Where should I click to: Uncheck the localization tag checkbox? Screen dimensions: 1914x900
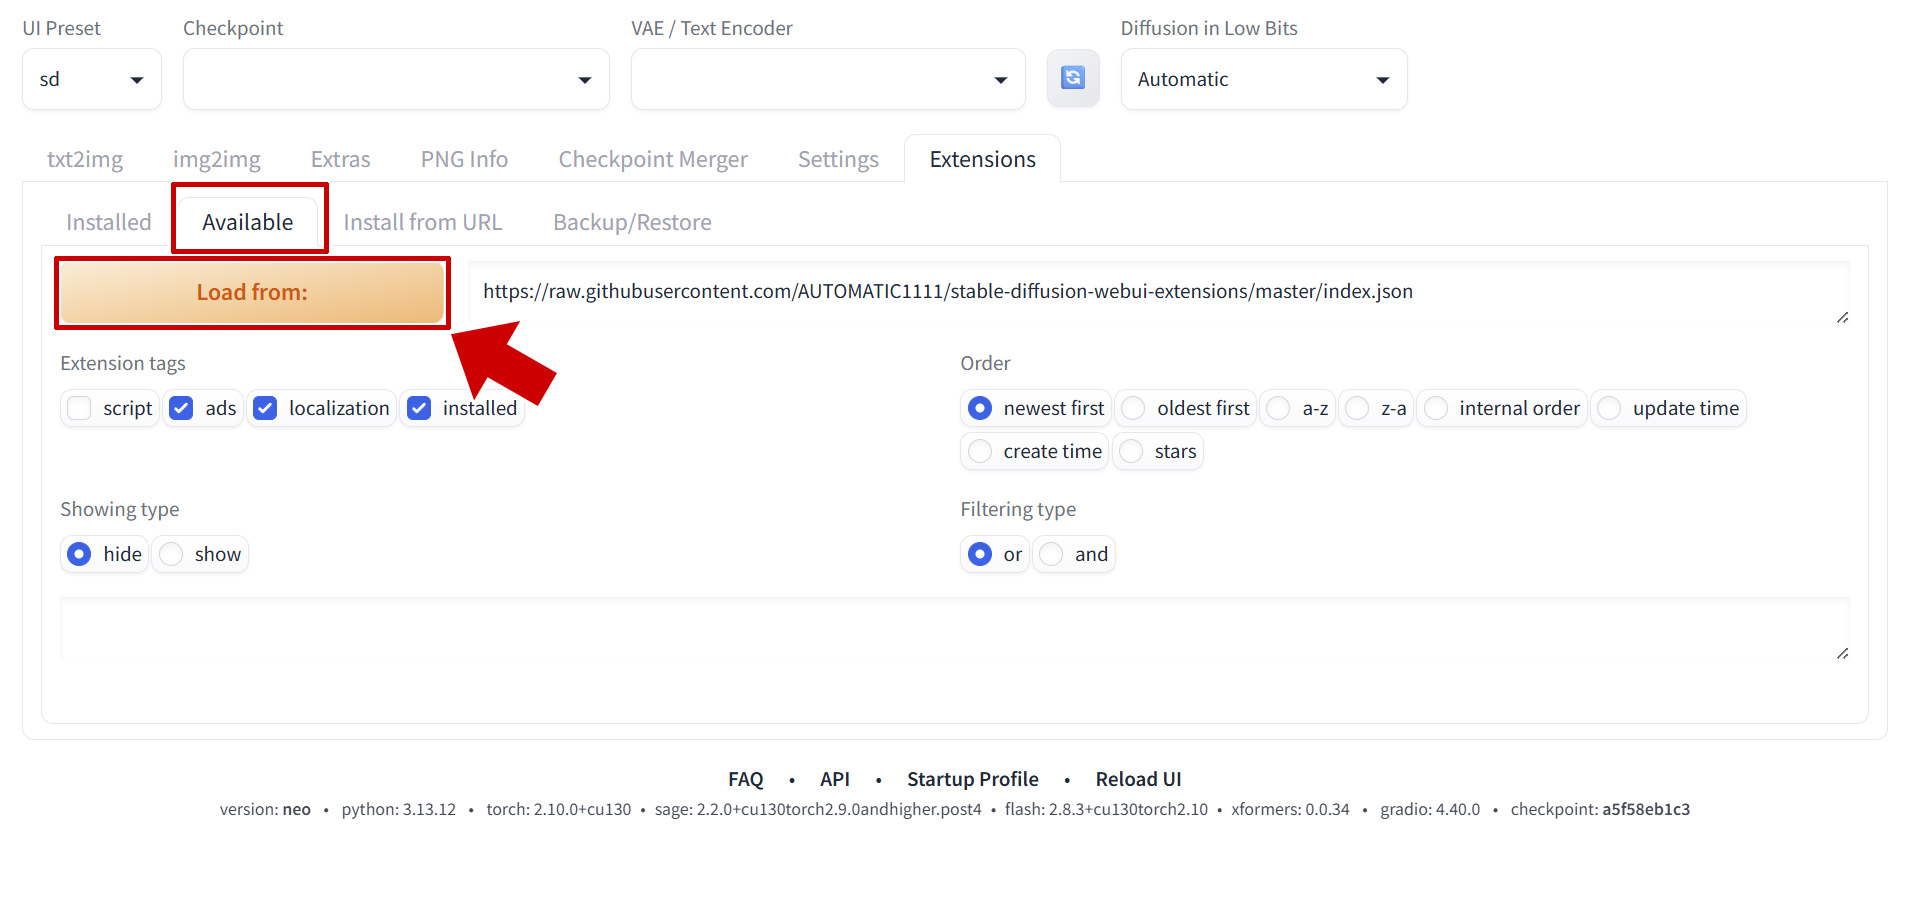click(x=265, y=408)
